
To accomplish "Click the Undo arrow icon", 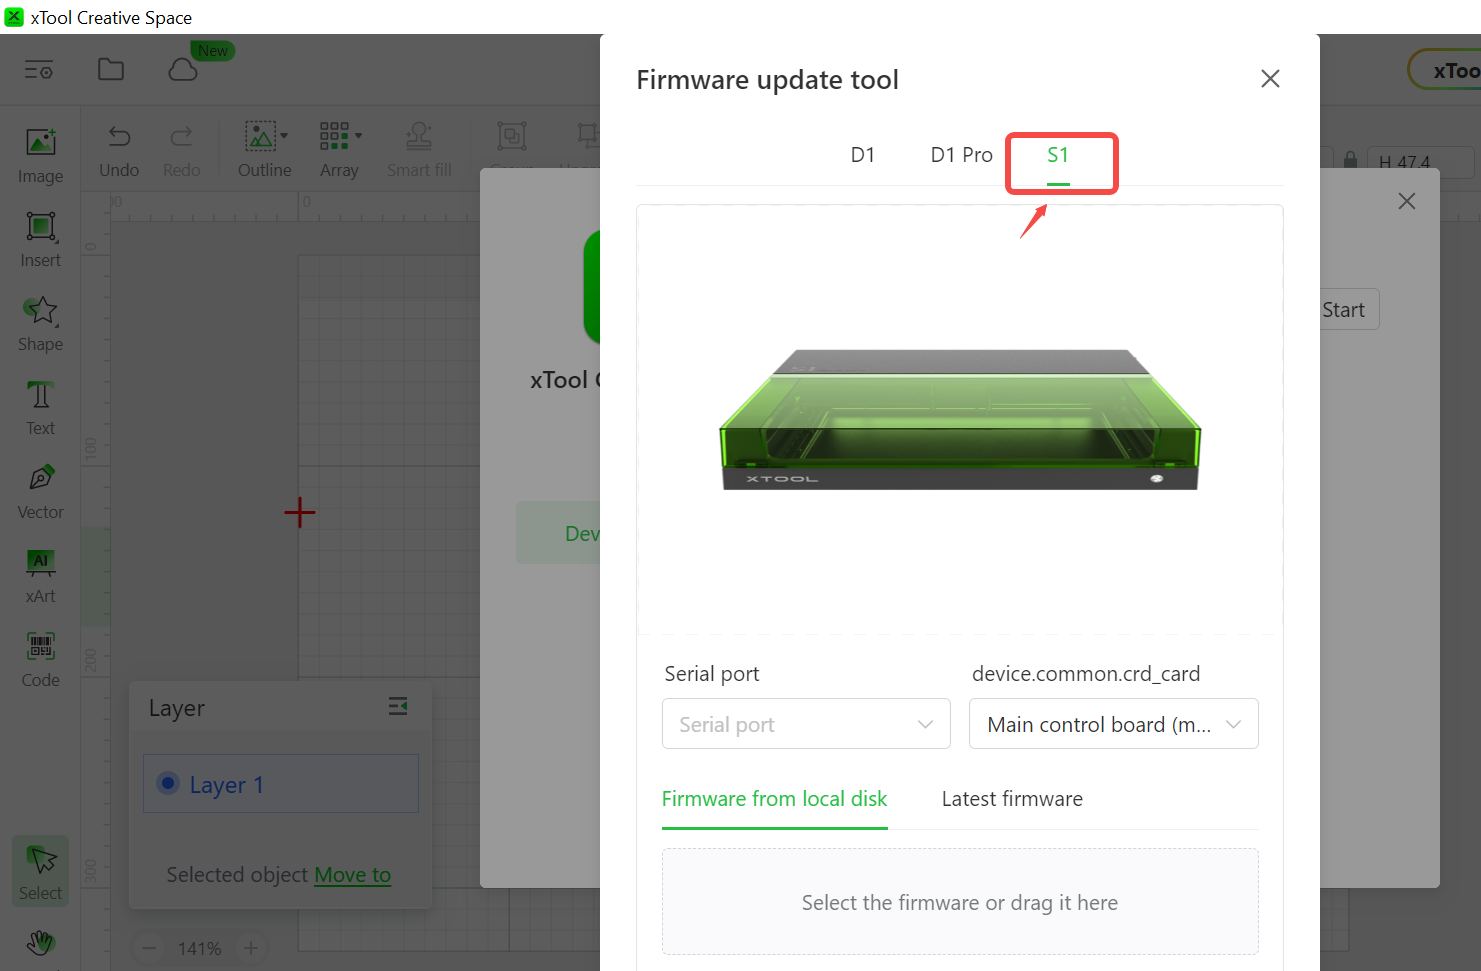I will click(119, 137).
